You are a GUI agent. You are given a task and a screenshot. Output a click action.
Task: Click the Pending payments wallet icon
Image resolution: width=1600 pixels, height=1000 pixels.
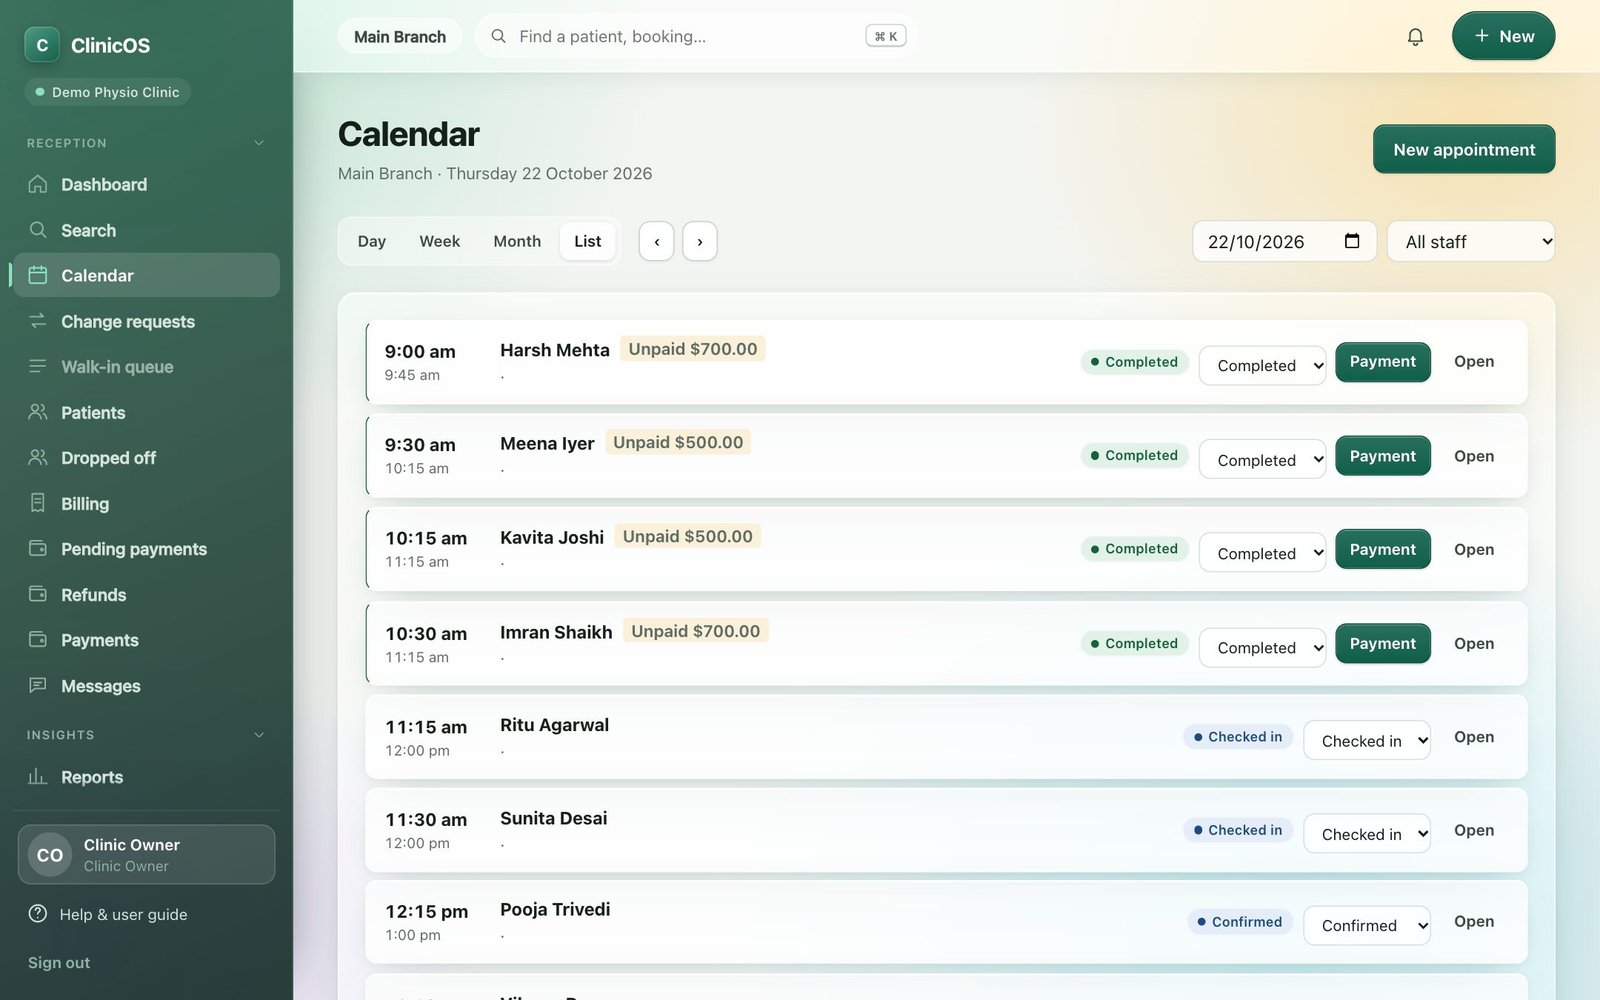coord(38,548)
